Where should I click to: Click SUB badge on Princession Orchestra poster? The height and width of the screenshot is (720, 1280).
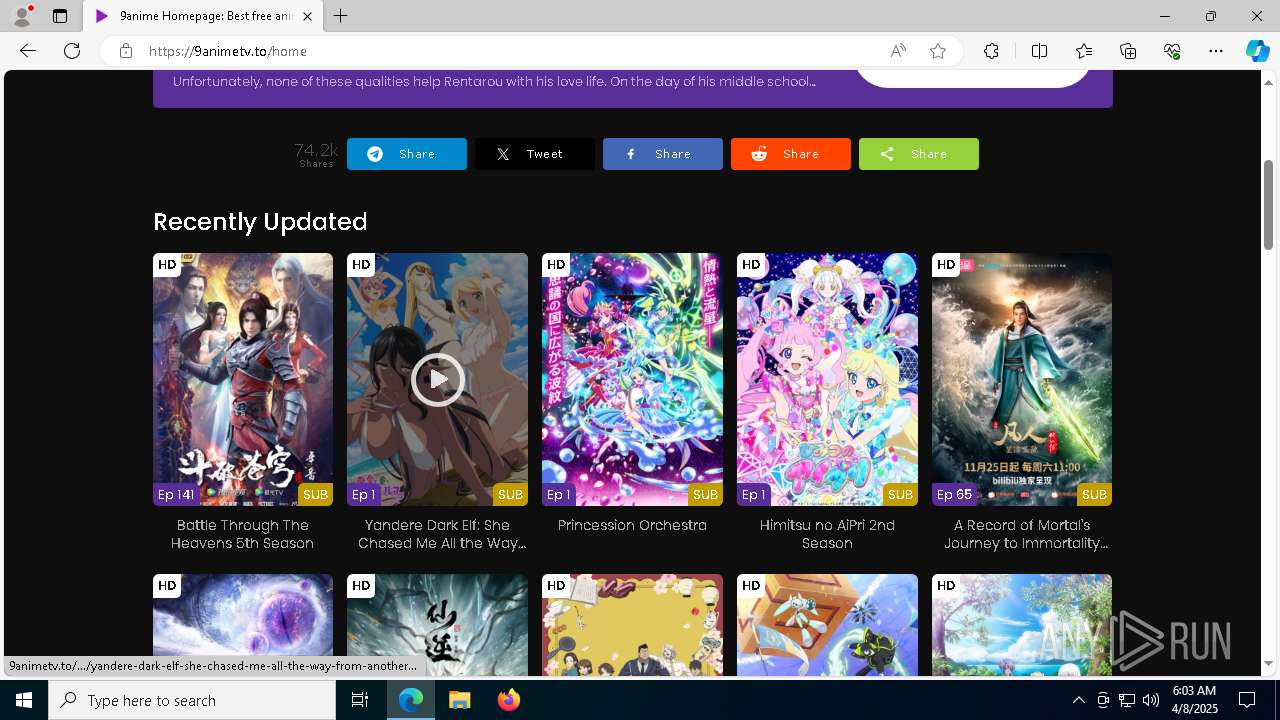point(705,494)
